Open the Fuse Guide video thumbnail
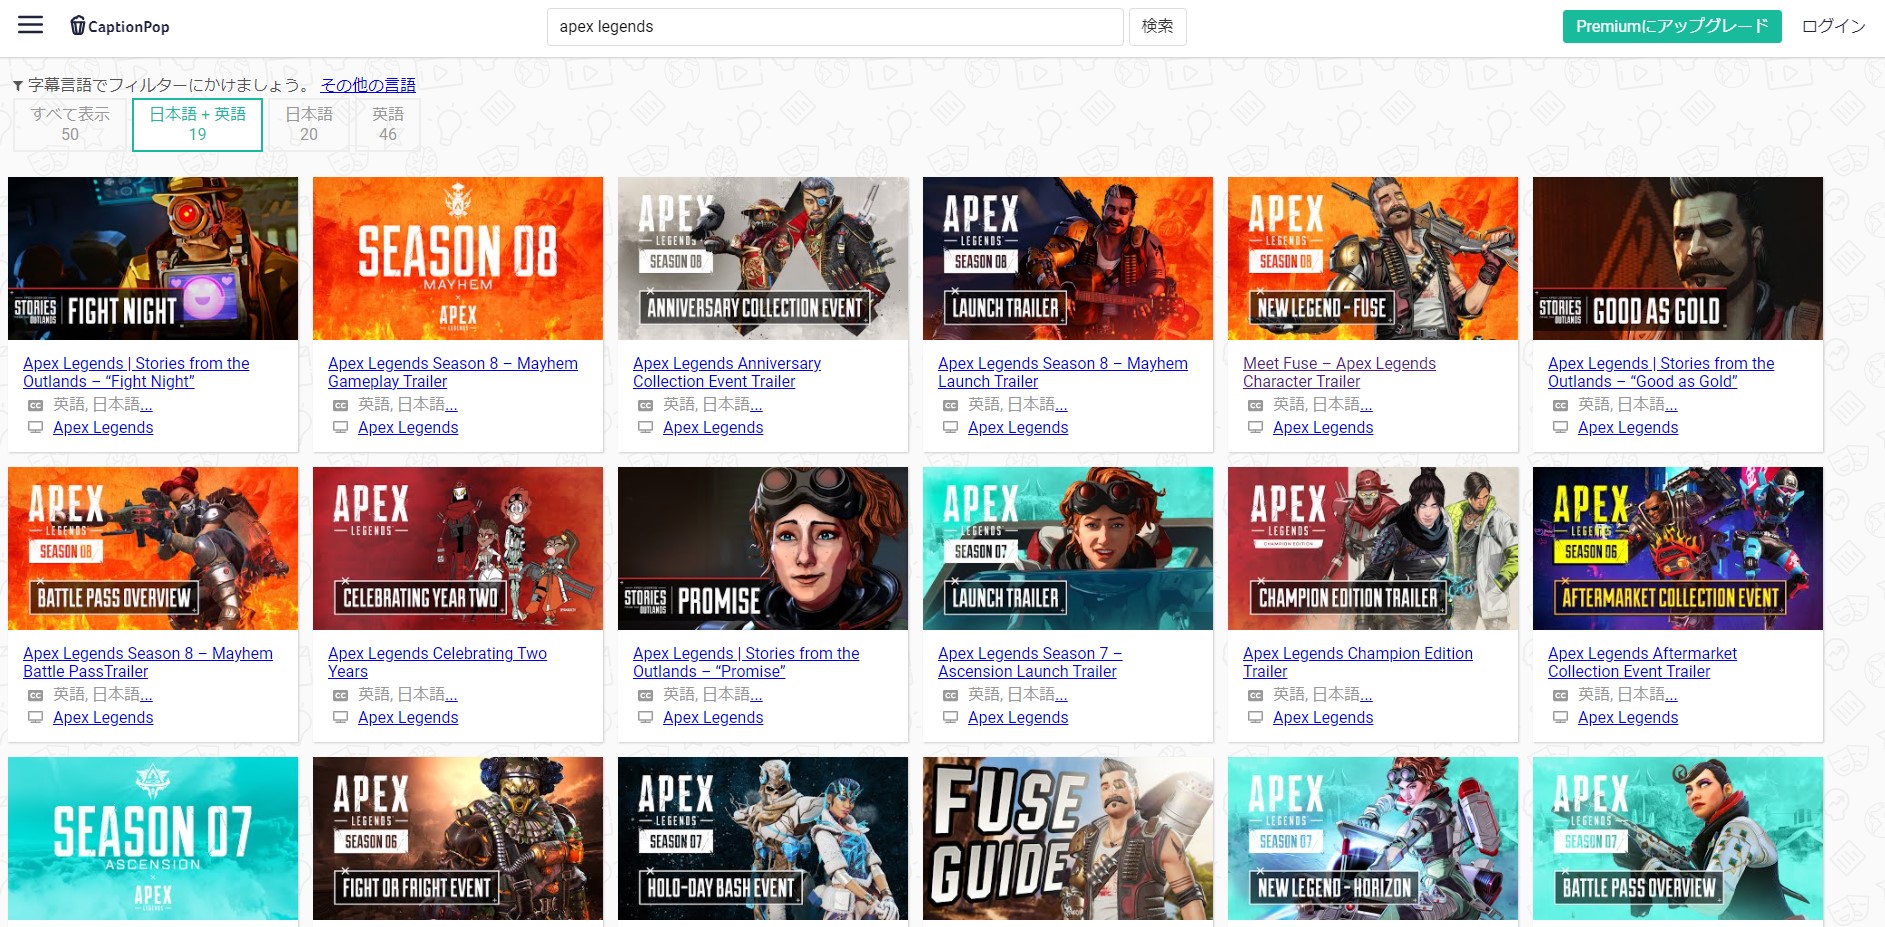Viewport: 1885px width, 927px height. 1067,838
